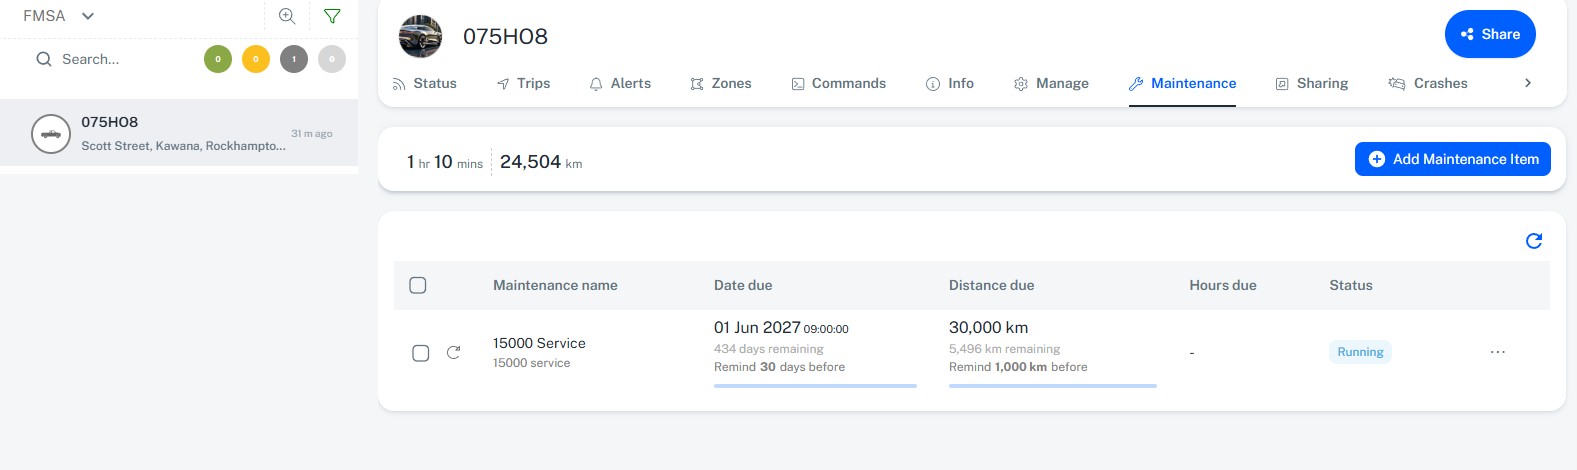Open the Trips tab
This screenshot has width=1577, height=470.
[x=523, y=83]
